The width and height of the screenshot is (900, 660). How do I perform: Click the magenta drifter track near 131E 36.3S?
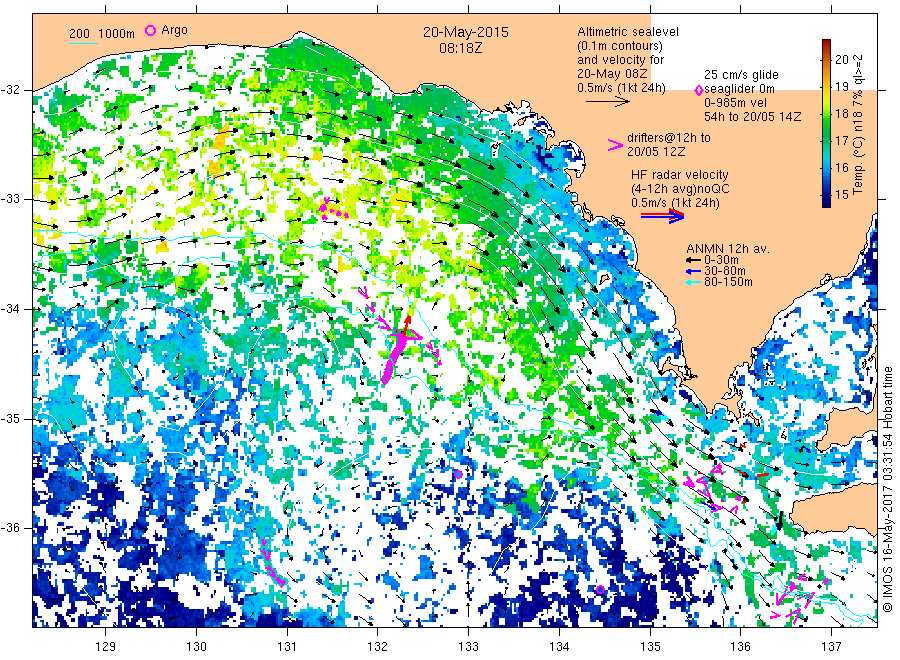point(272,564)
